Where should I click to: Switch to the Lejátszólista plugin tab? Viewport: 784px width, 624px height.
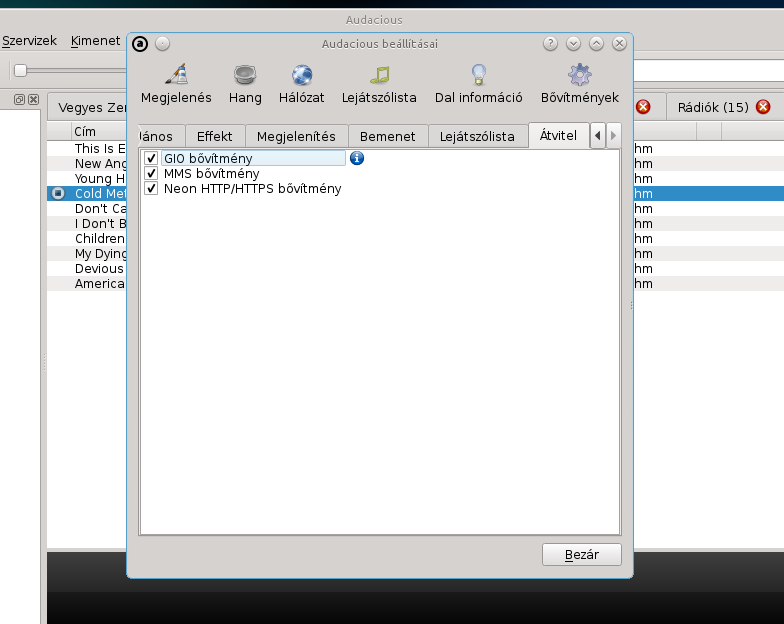coord(477,136)
